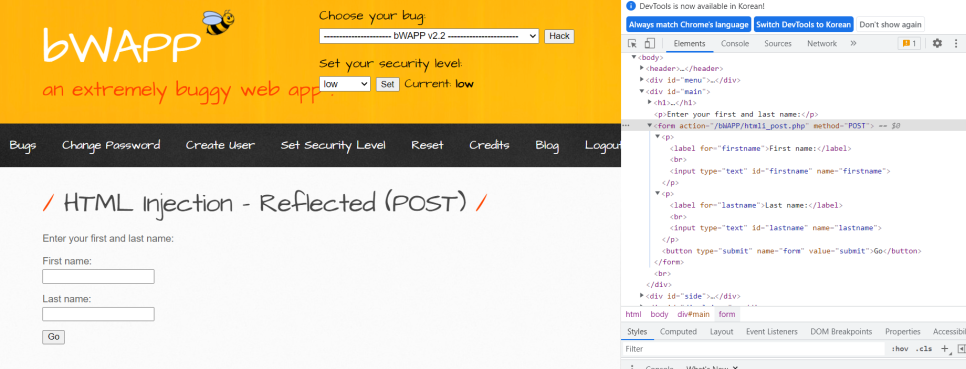966x369 pixels.
Task: Collapse the p node containing the firstname label
Action: pos(657,137)
